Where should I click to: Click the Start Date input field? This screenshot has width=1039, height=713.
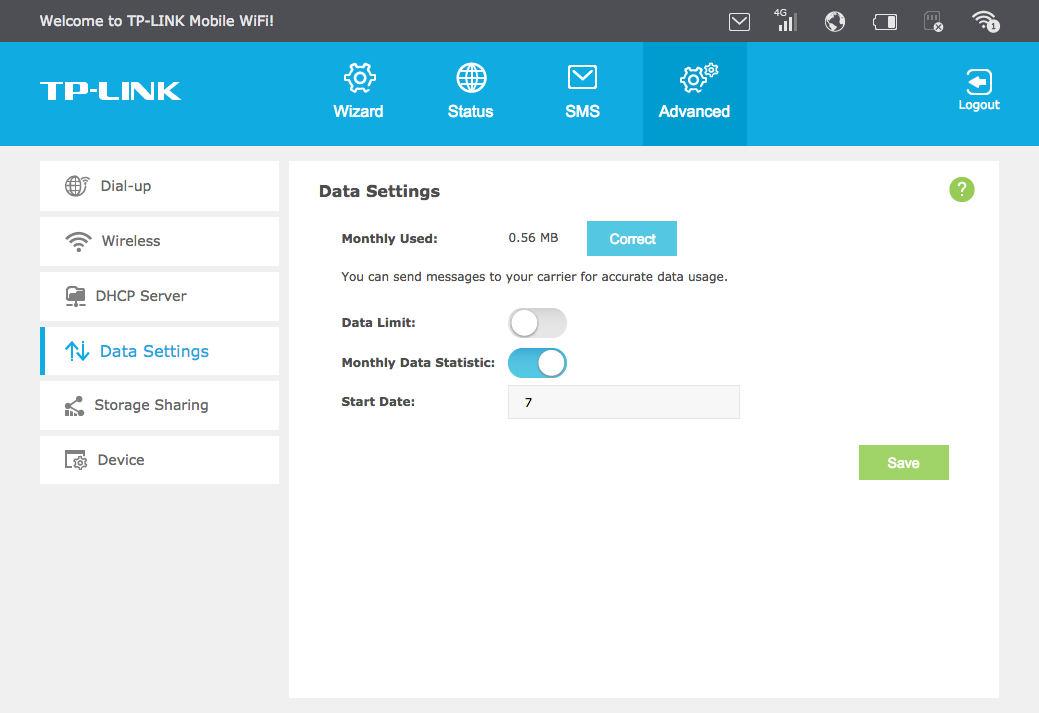point(623,402)
